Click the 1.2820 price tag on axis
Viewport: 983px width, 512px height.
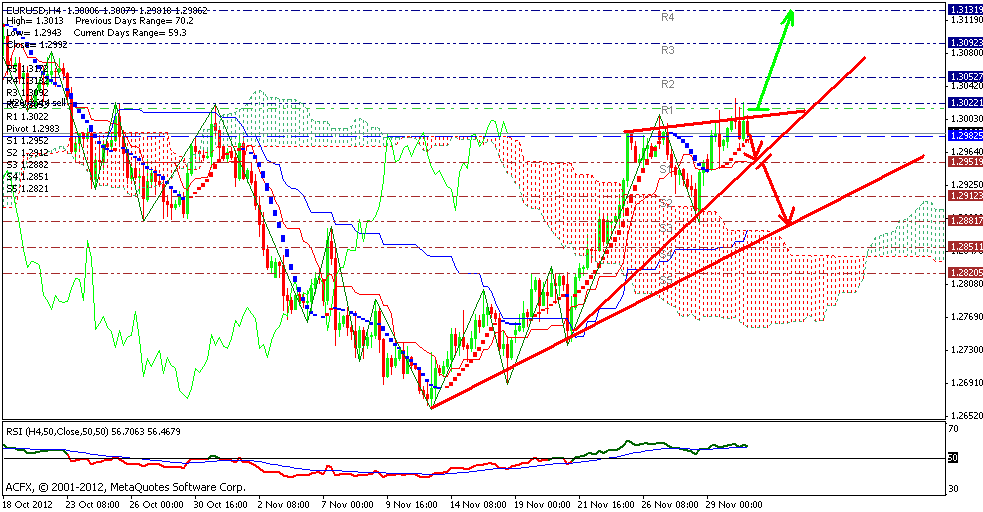(964, 272)
